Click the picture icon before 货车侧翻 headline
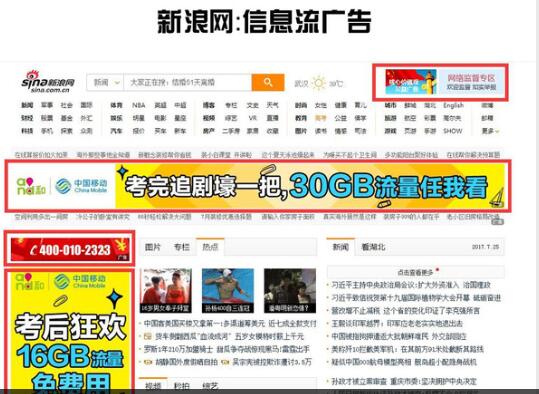 [148, 336]
